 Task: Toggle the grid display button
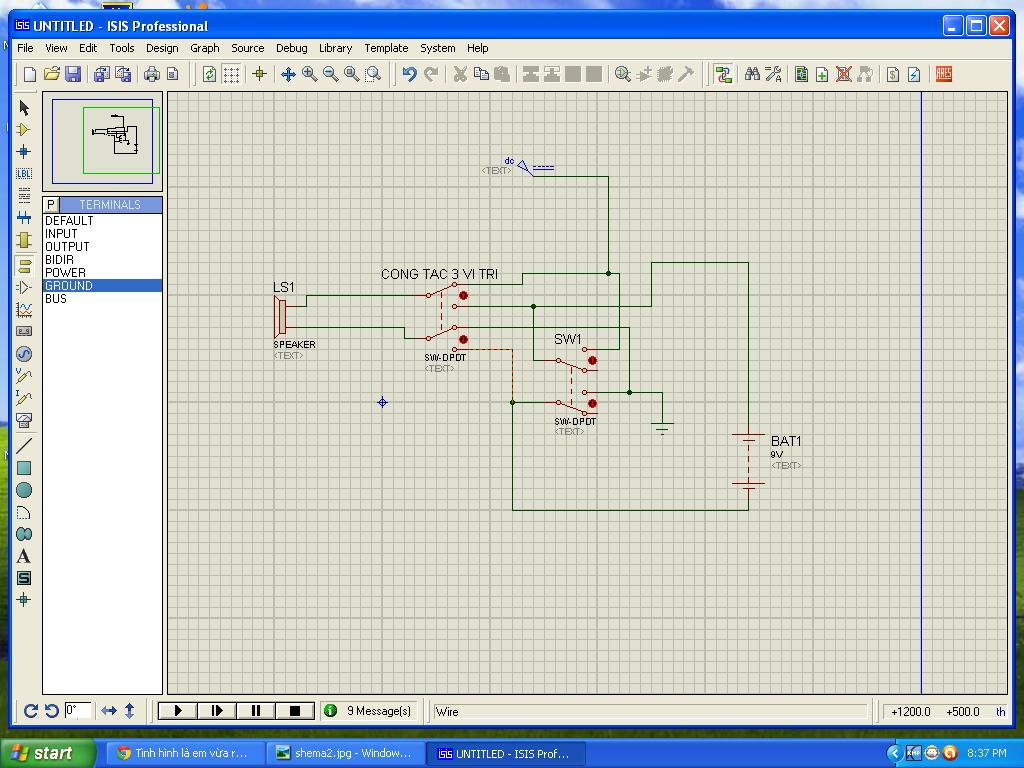tap(231, 74)
